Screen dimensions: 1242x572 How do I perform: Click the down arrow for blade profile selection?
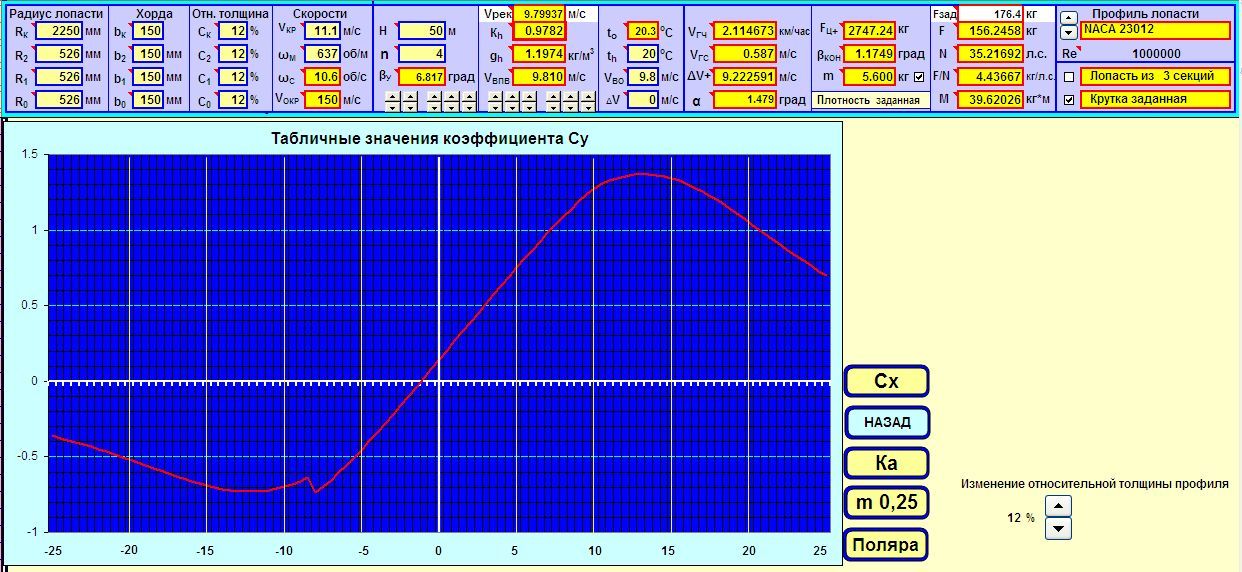point(1069,31)
